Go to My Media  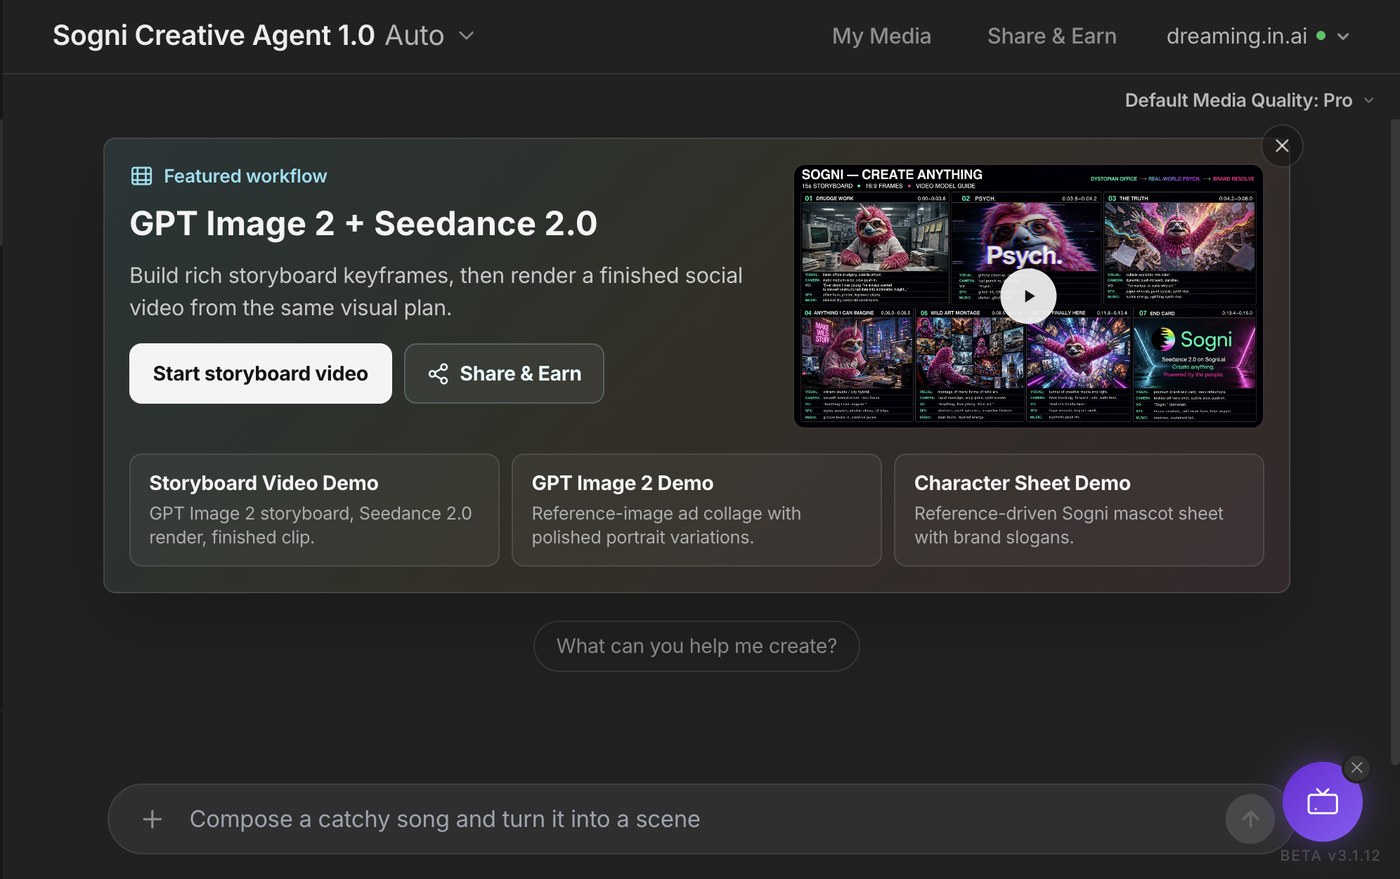(x=881, y=36)
